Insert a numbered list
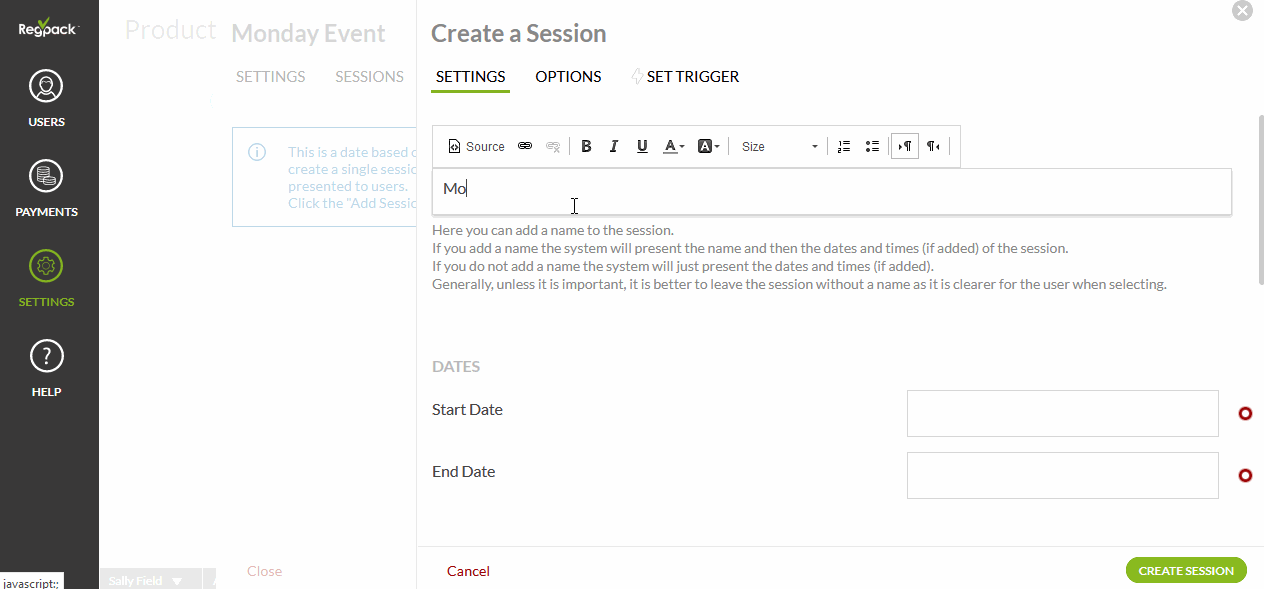The image size is (1264, 589). (x=844, y=147)
